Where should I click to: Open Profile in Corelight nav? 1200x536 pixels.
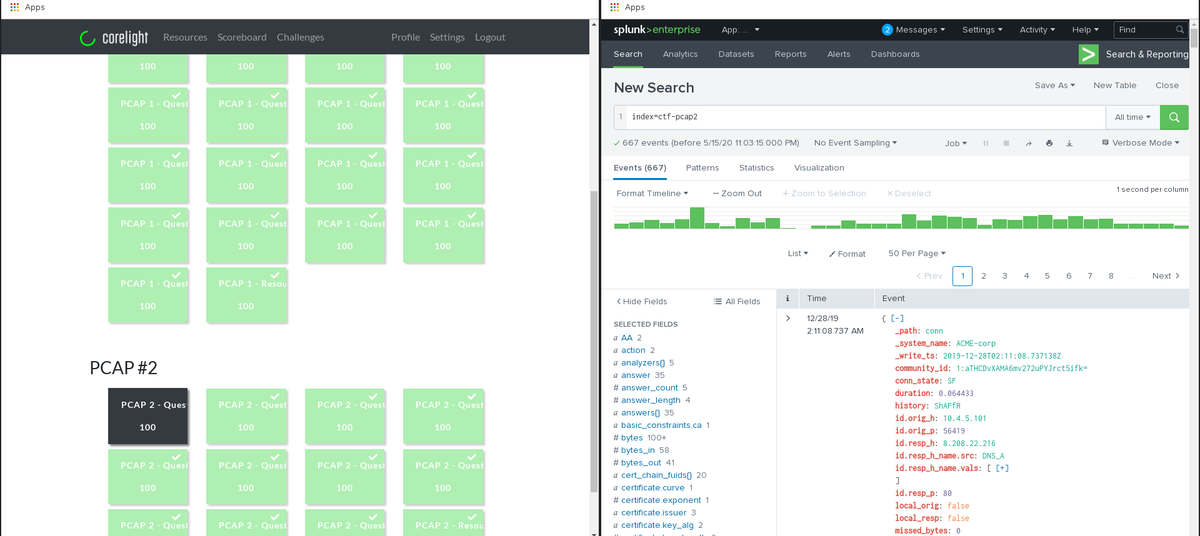(x=406, y=37)
